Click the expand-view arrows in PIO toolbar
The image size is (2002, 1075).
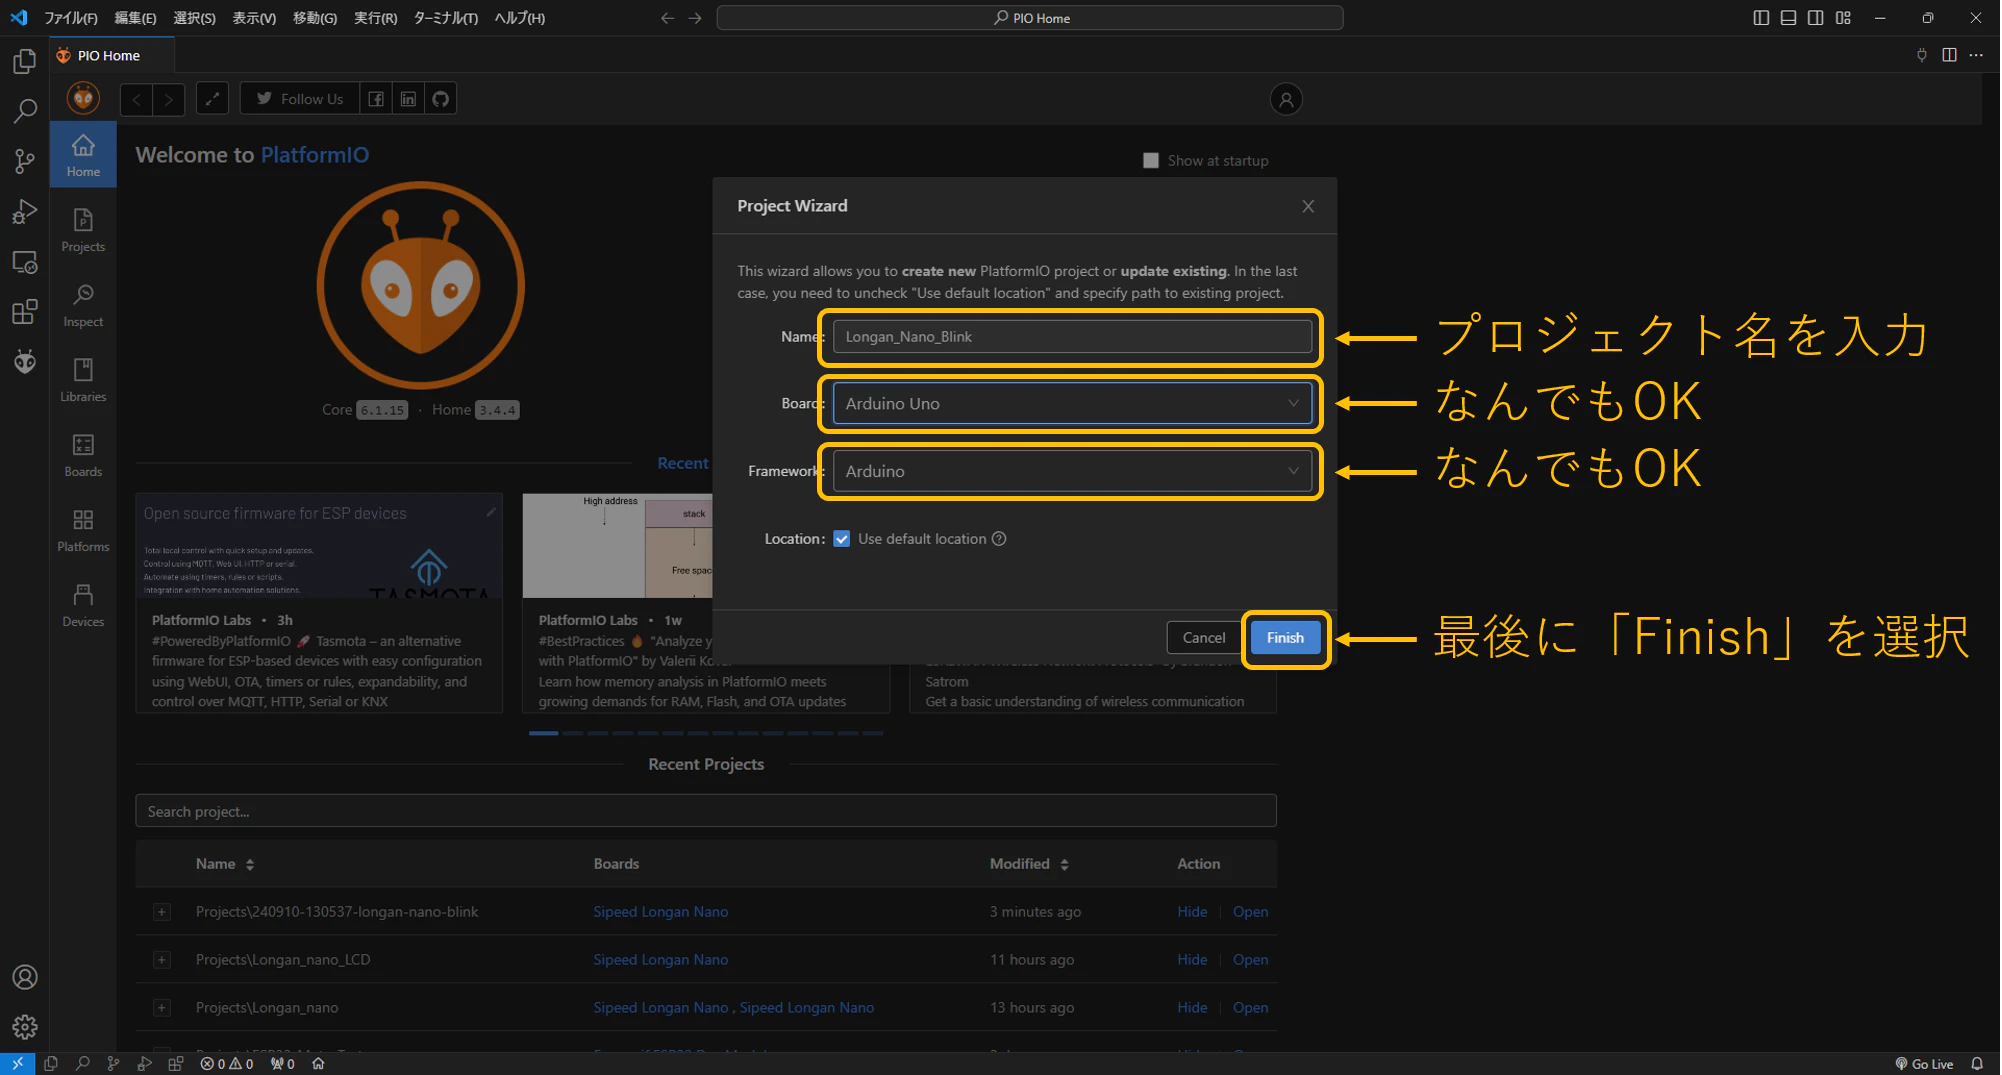(212, 99)
